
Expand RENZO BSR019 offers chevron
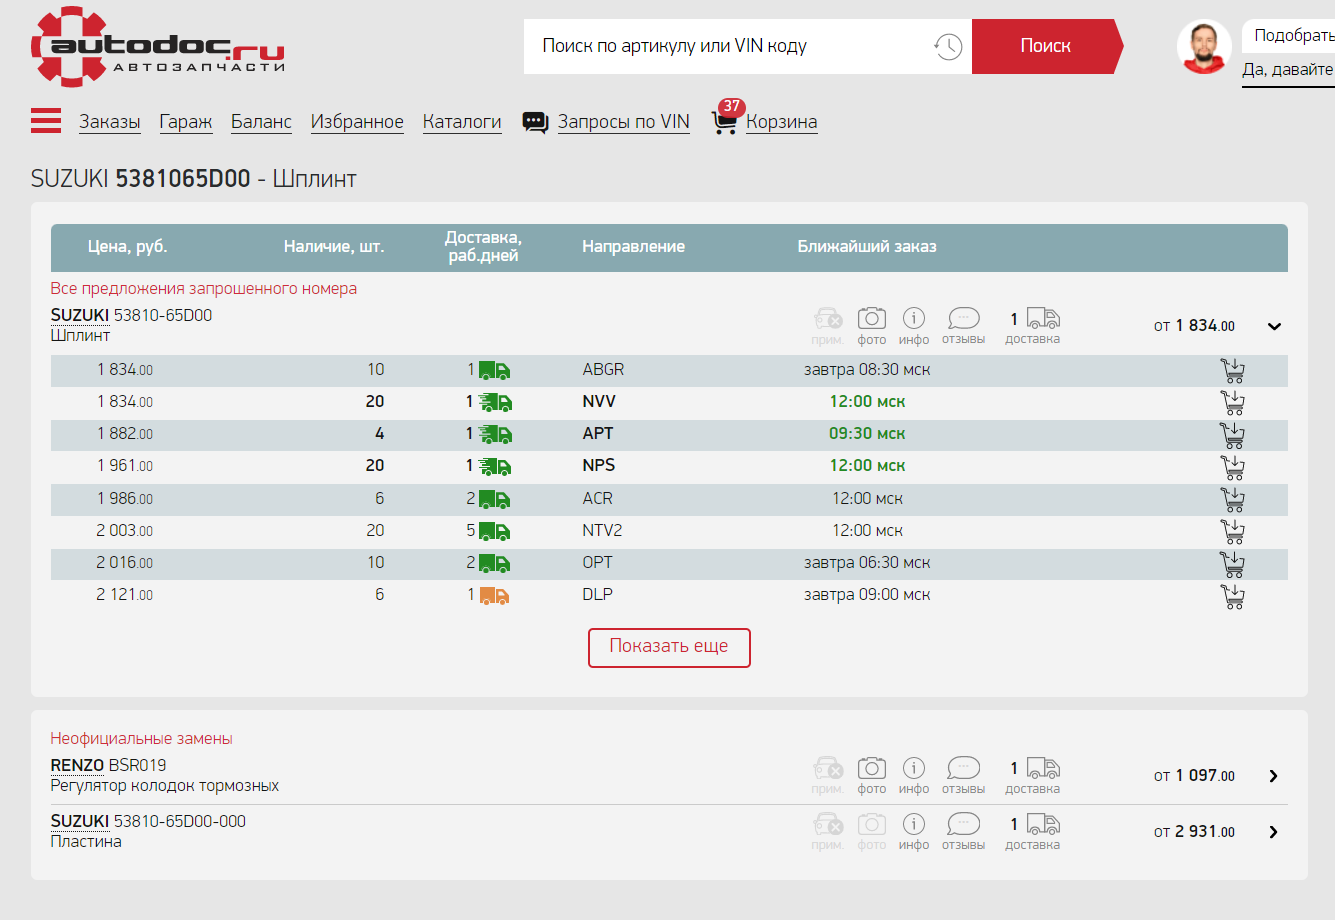pyautogui.click(x=1273, y=776)
